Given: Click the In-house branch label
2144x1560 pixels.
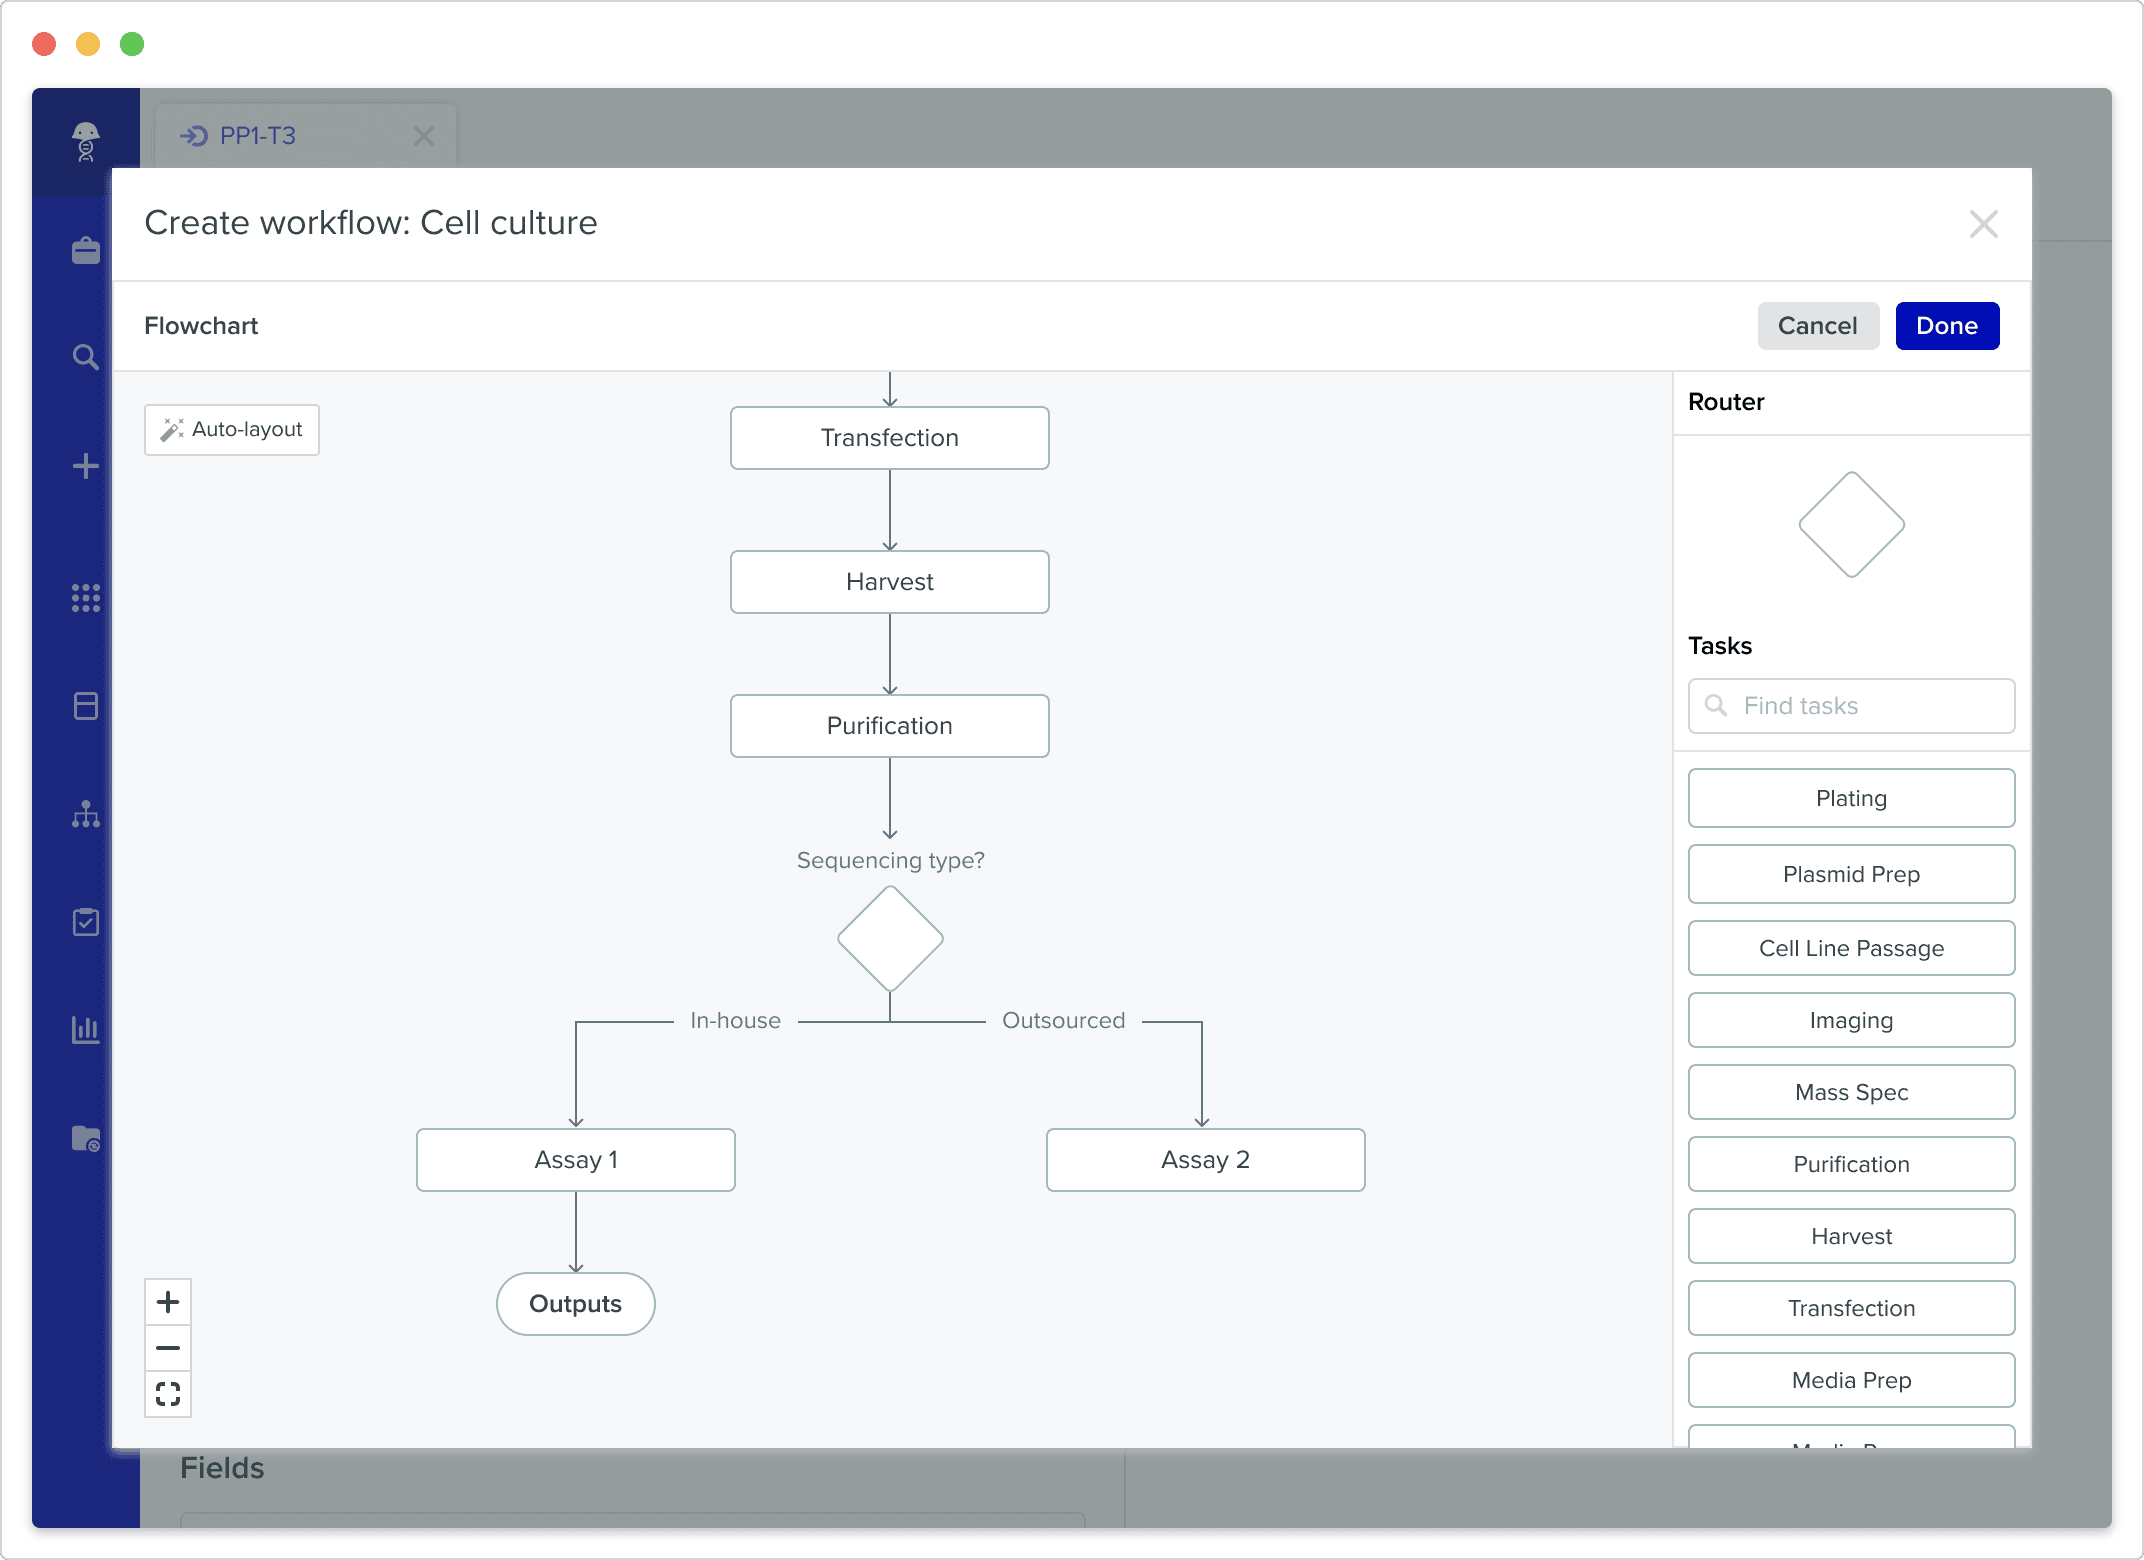Looking at the screenshot, I should (736, 1021).
